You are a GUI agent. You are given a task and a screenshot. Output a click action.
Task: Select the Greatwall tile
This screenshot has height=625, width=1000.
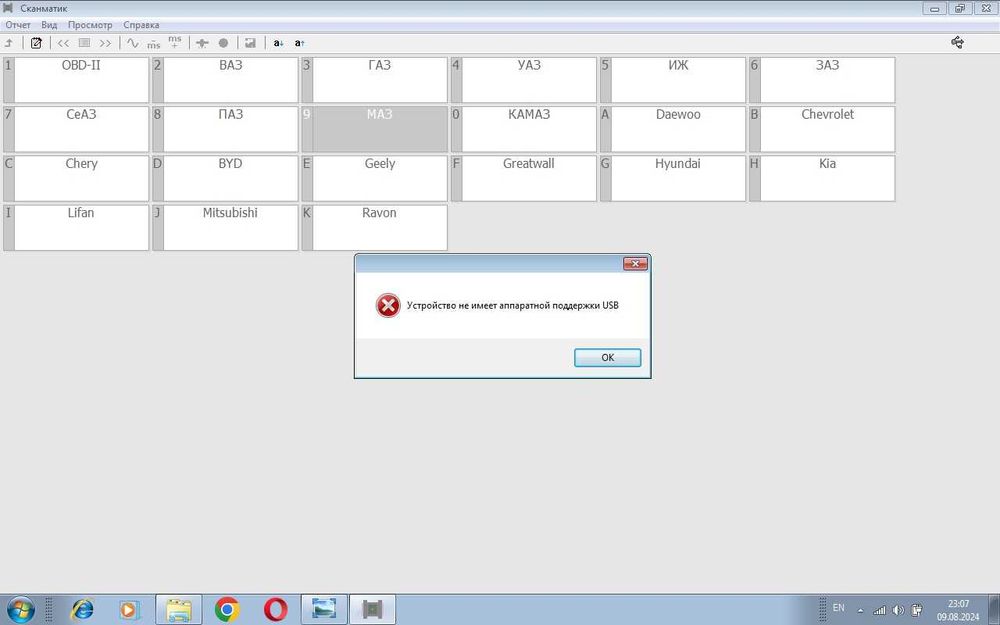tap(524, 178)
